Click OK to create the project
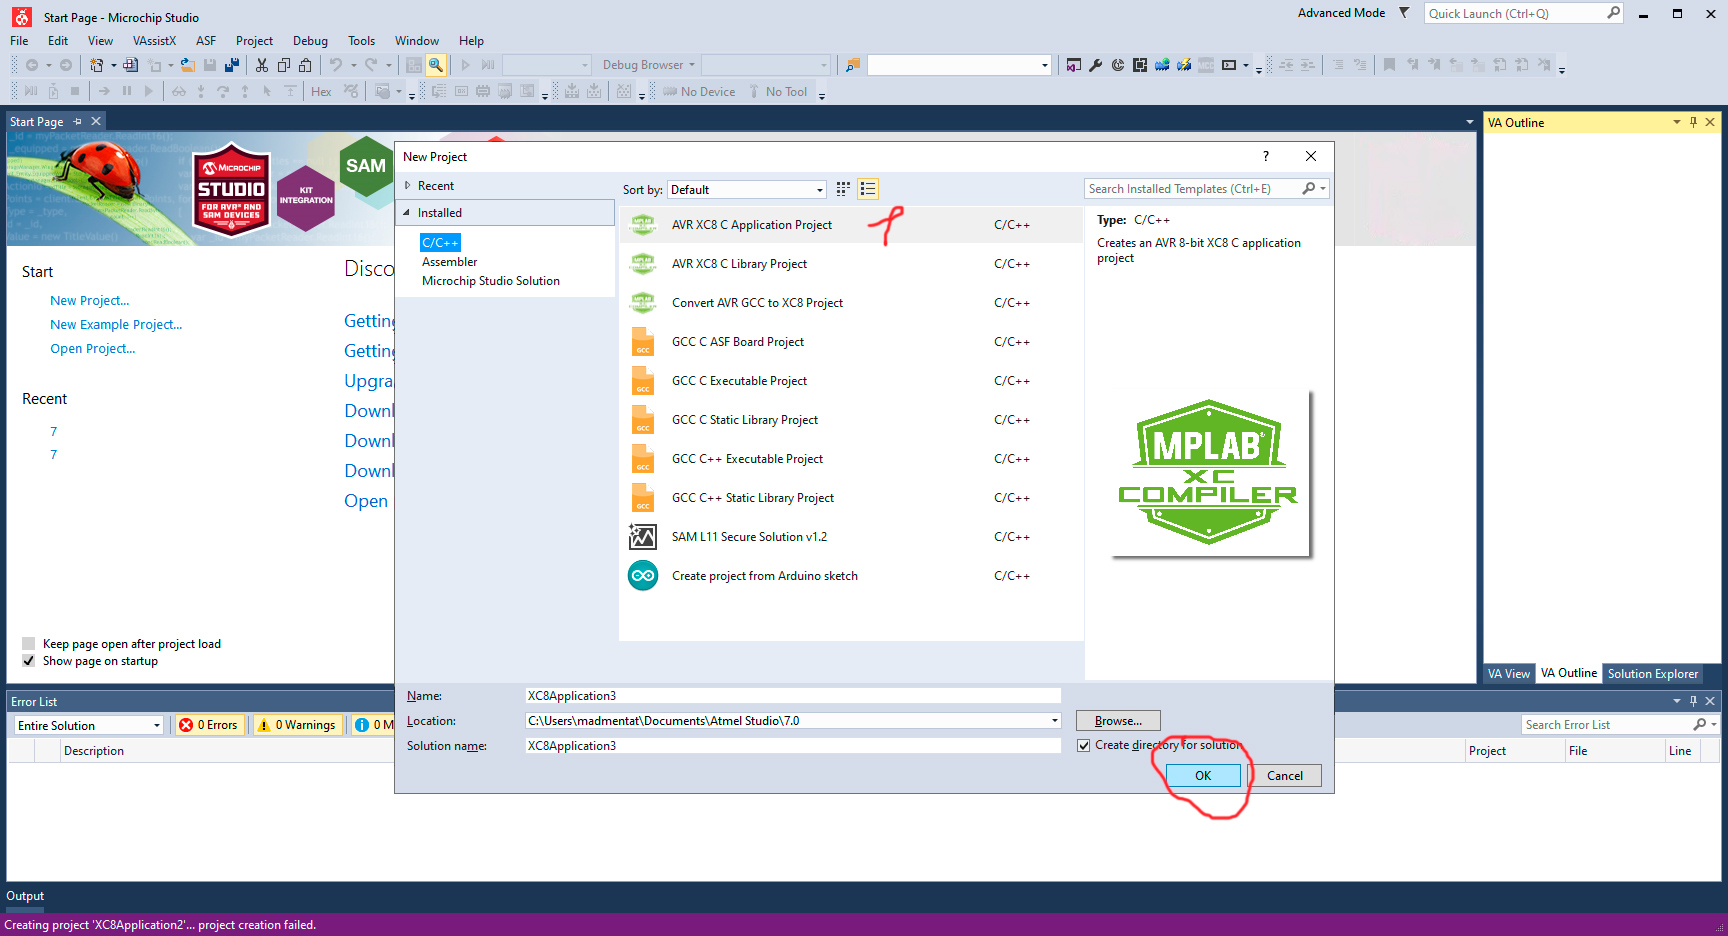This screenshot has height=936, width=1728. pyautogui.click(x=1203, y=776)
